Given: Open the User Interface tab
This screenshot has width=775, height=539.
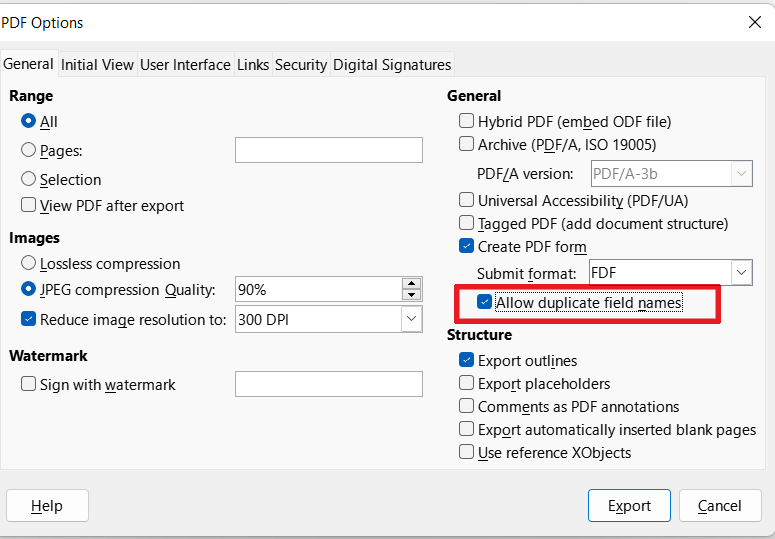Looking at the screenshot, I should point(185,64).
